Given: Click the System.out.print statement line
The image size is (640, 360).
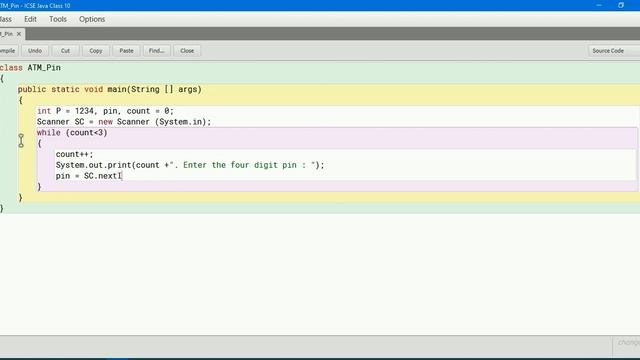Looking at the screenshot, I should tap(190, 165).
